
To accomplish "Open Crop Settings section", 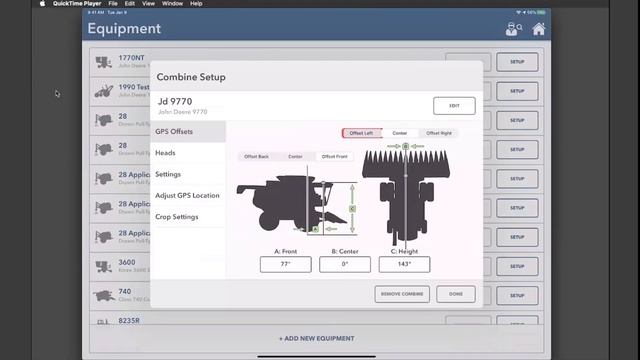I will pyautogui.click(x=188, y=217).
